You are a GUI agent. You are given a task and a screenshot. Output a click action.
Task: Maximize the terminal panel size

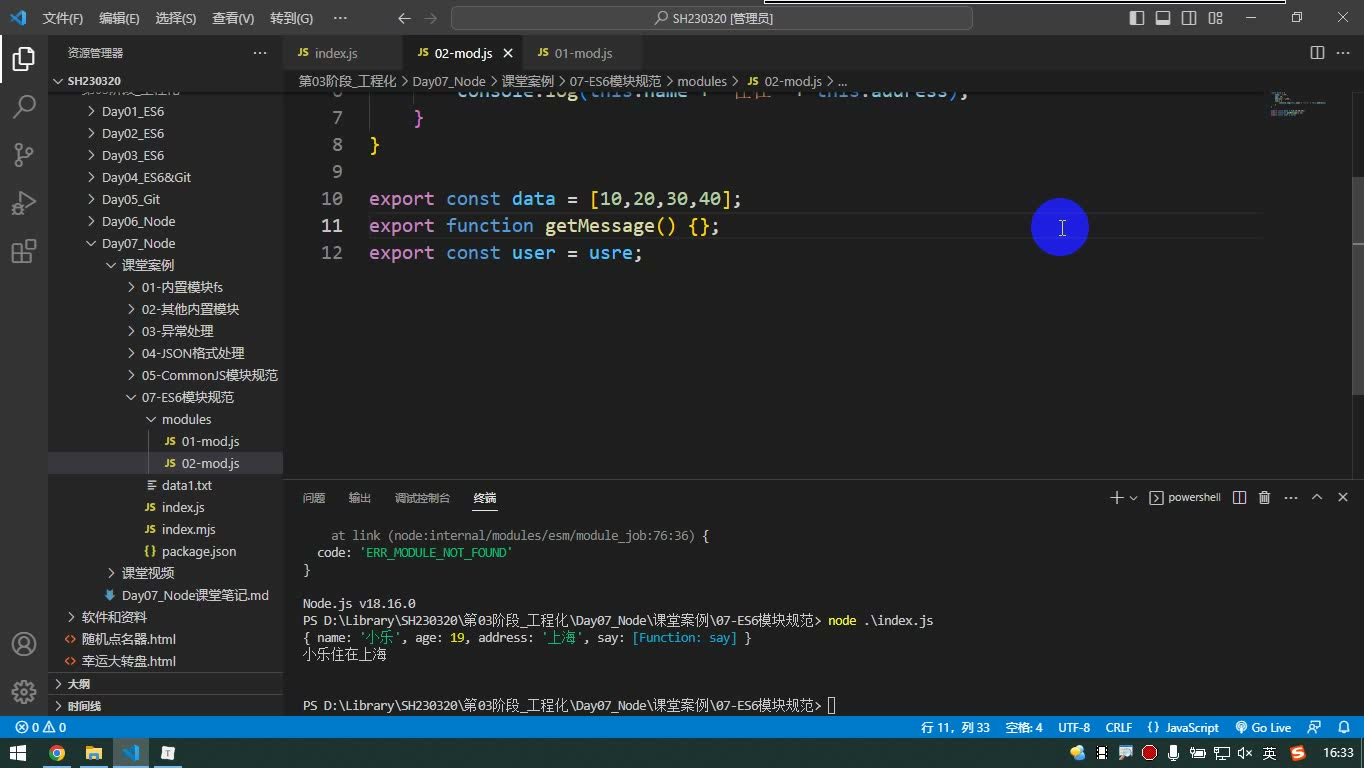pyautogui.click(x=1317, y=498)
